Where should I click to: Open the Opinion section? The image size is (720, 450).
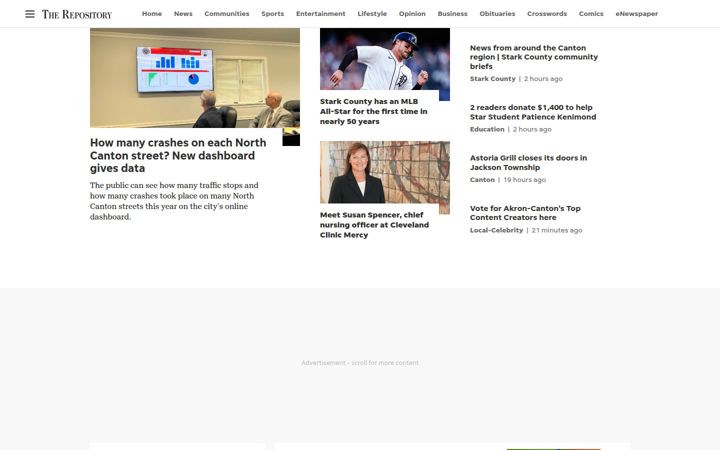pyautogui.click(x=412, y=14)
